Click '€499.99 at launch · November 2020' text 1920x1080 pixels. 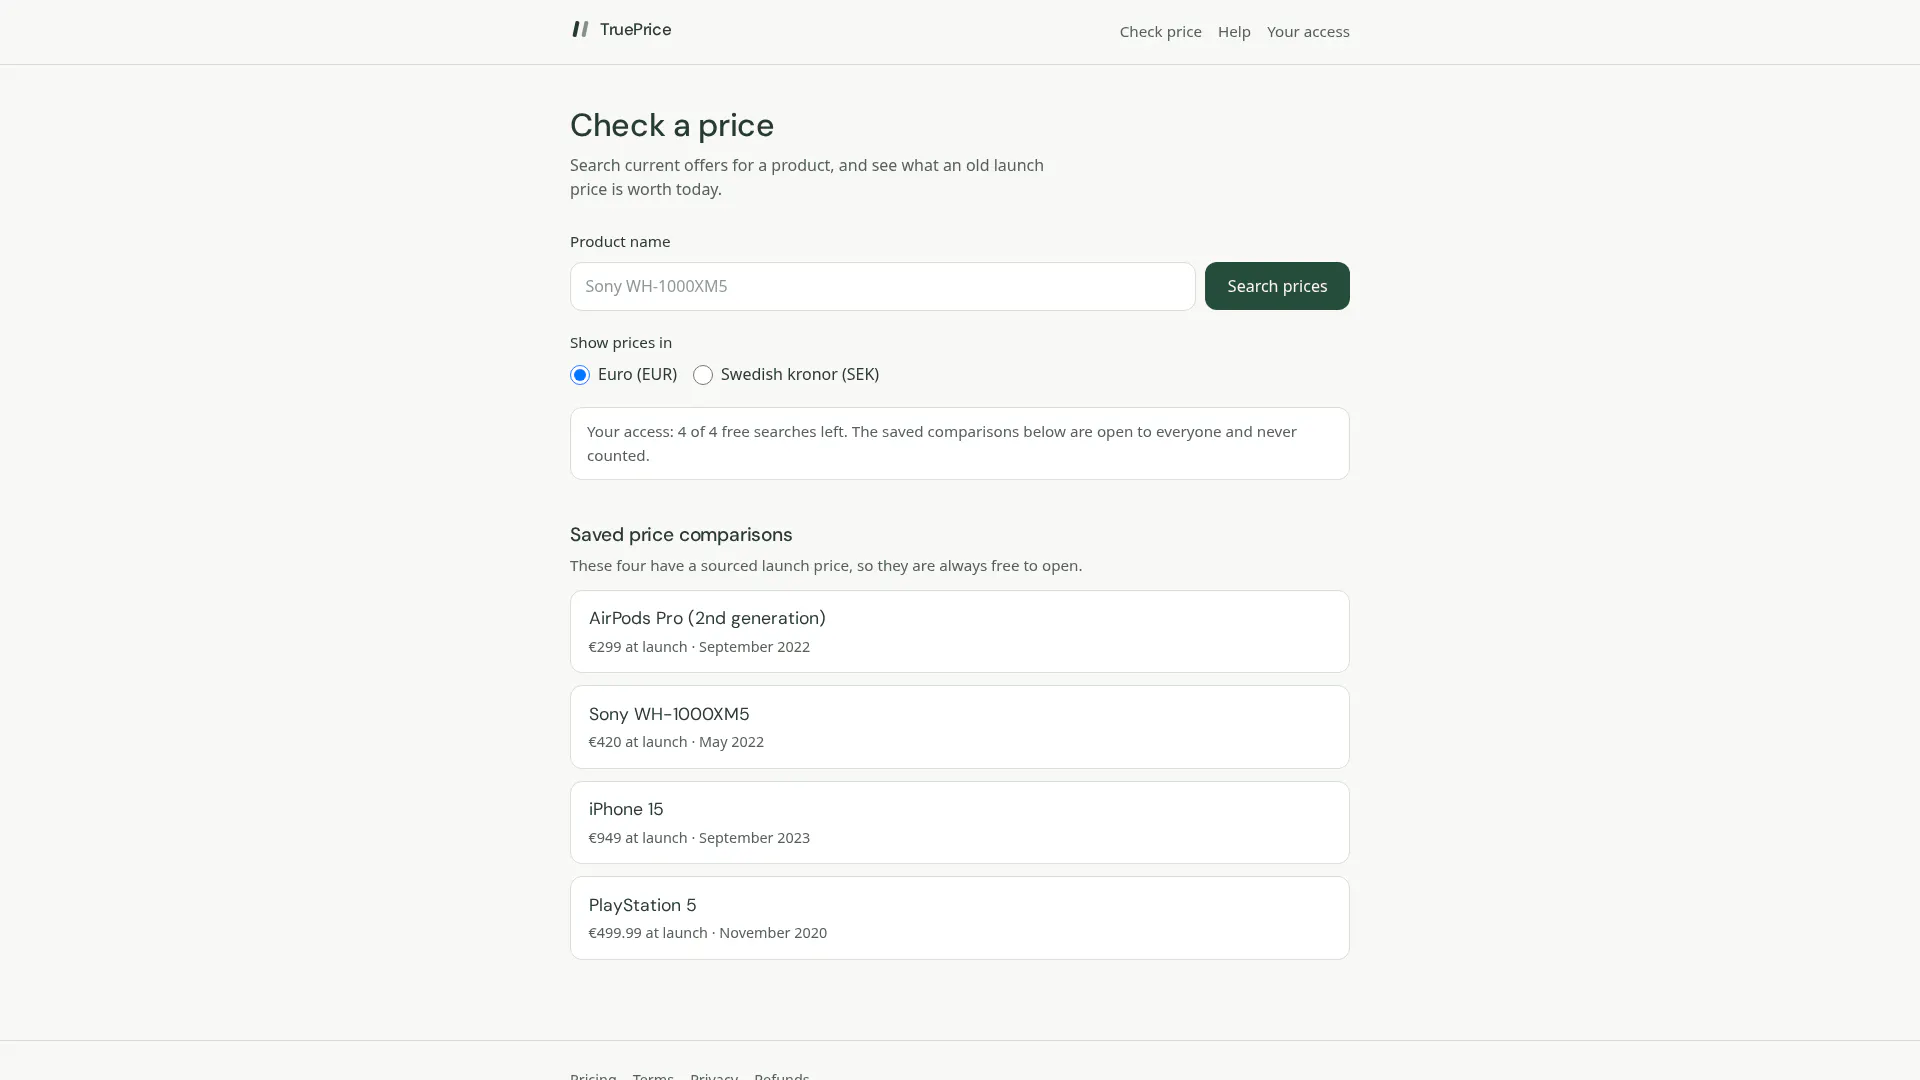707,933
